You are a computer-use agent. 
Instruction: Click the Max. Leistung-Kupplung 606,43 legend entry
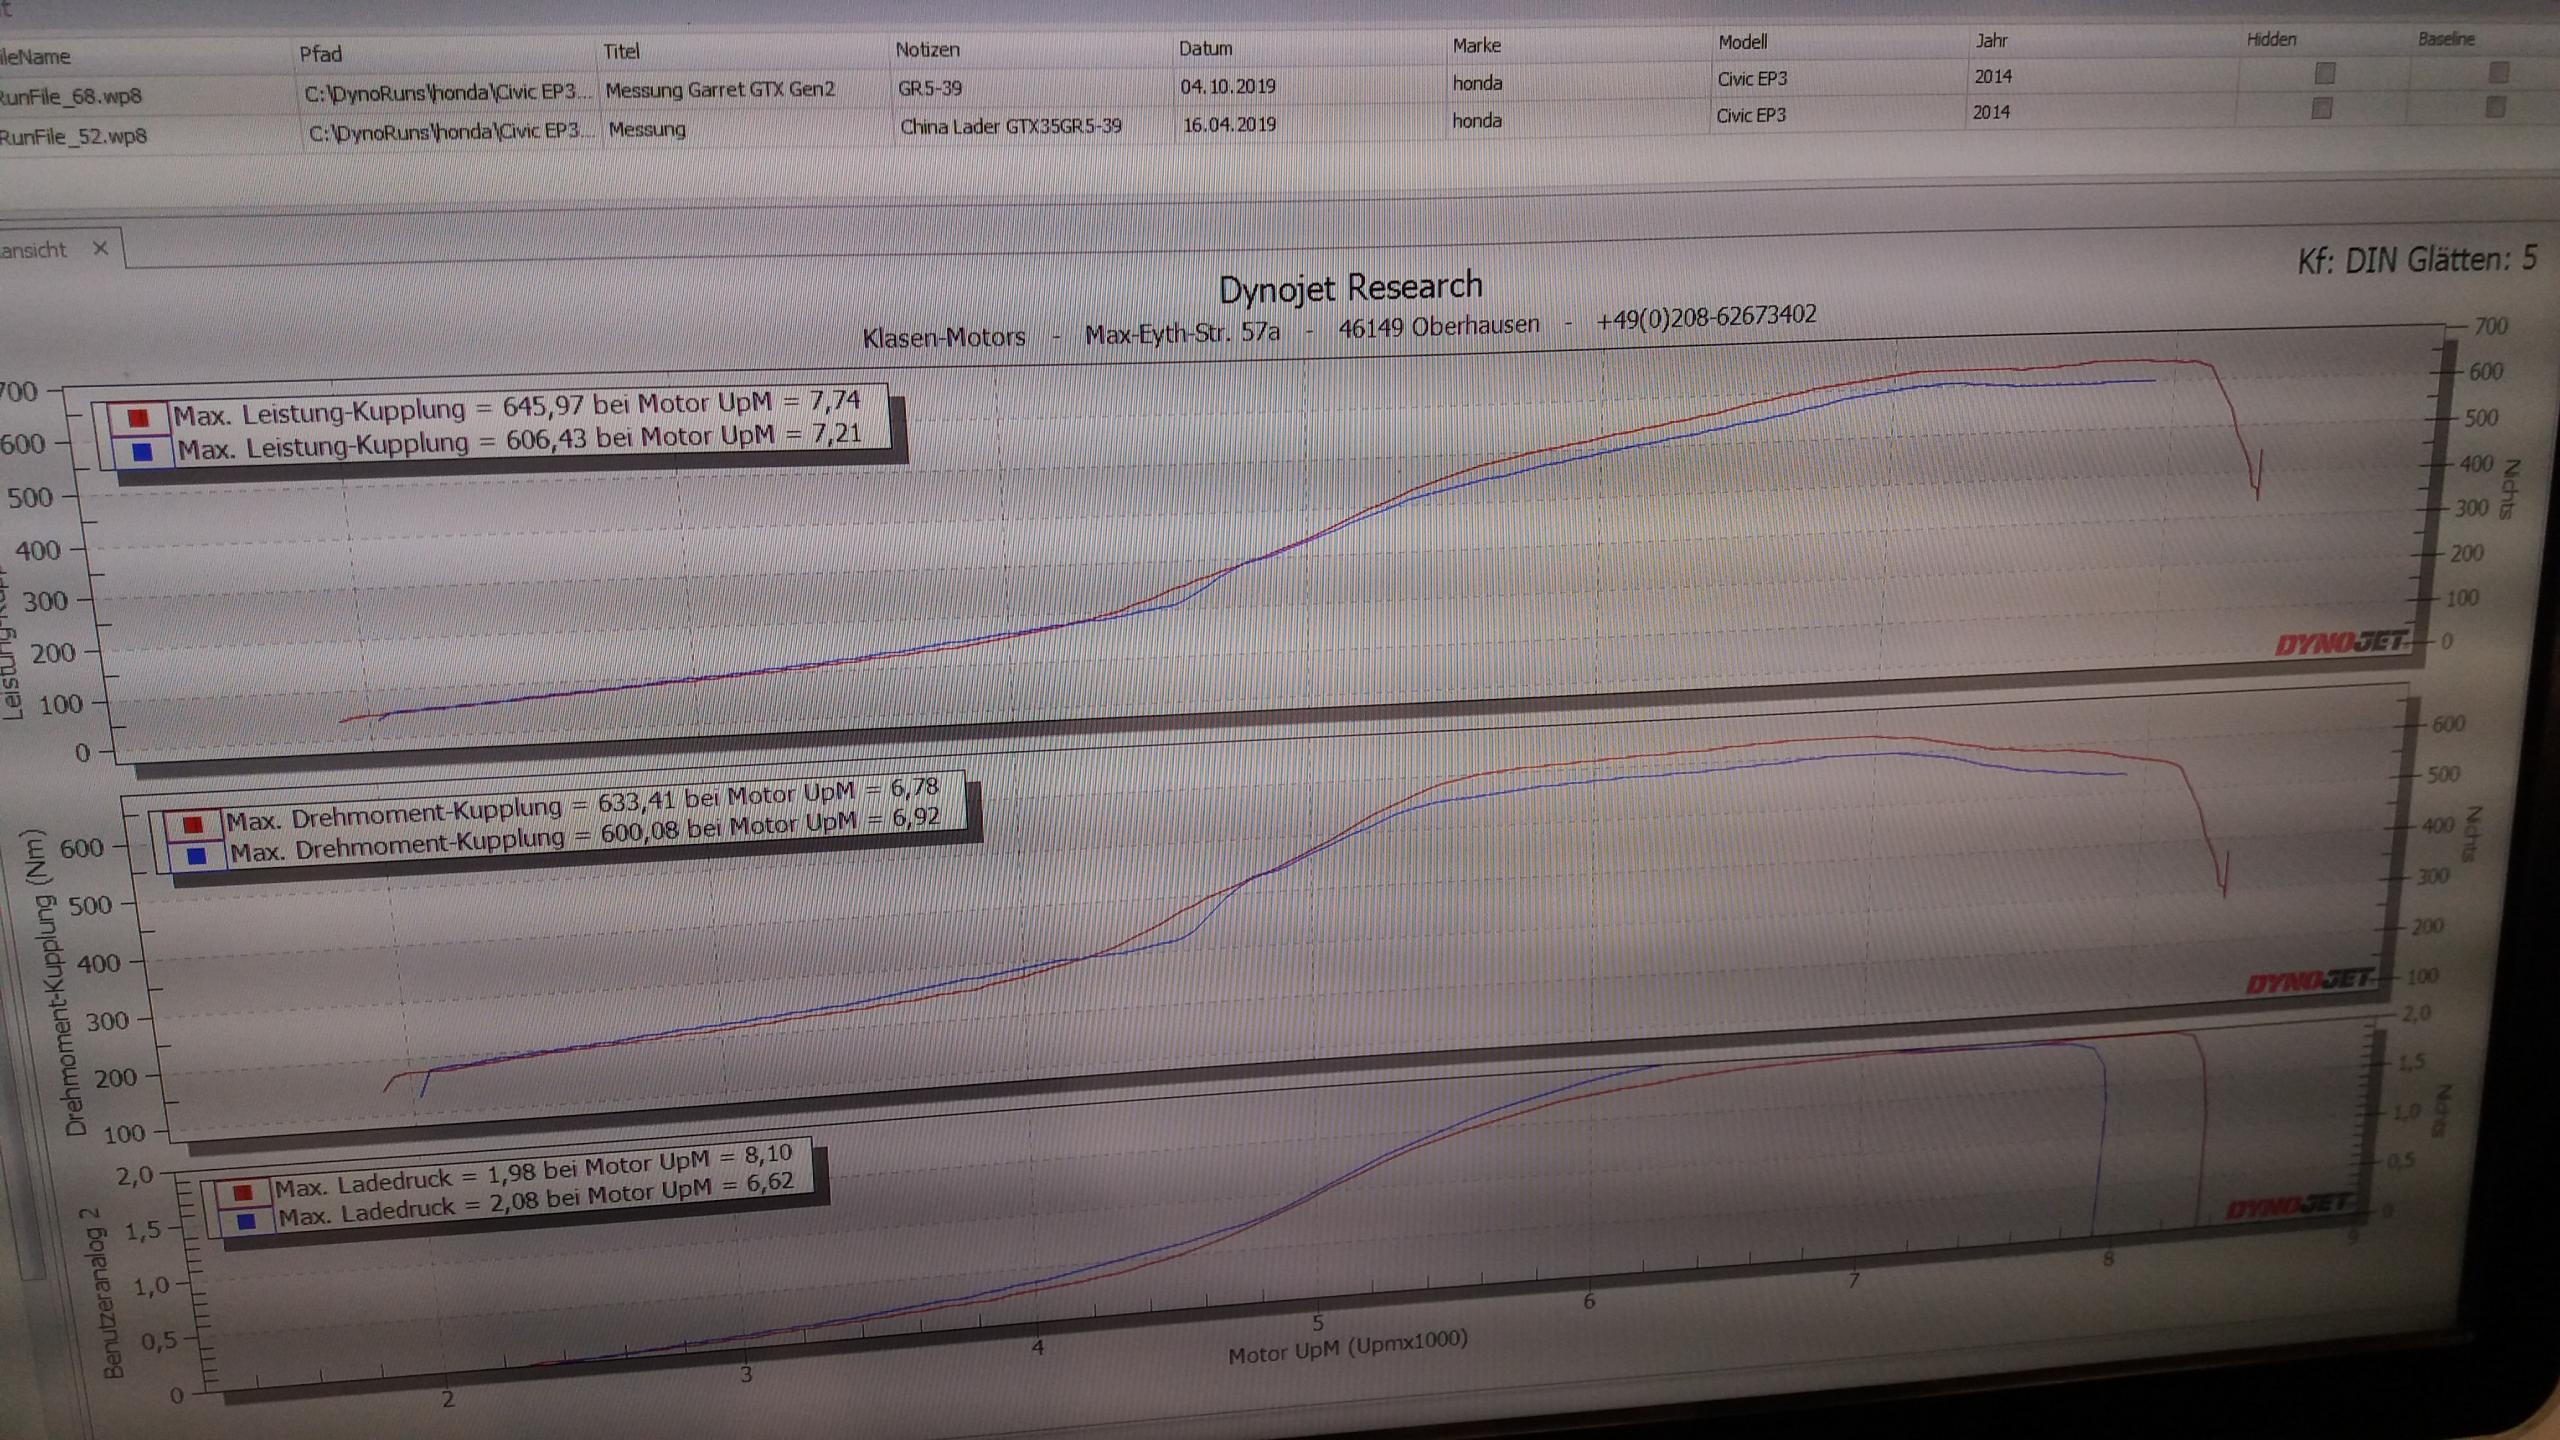point(519,442)
